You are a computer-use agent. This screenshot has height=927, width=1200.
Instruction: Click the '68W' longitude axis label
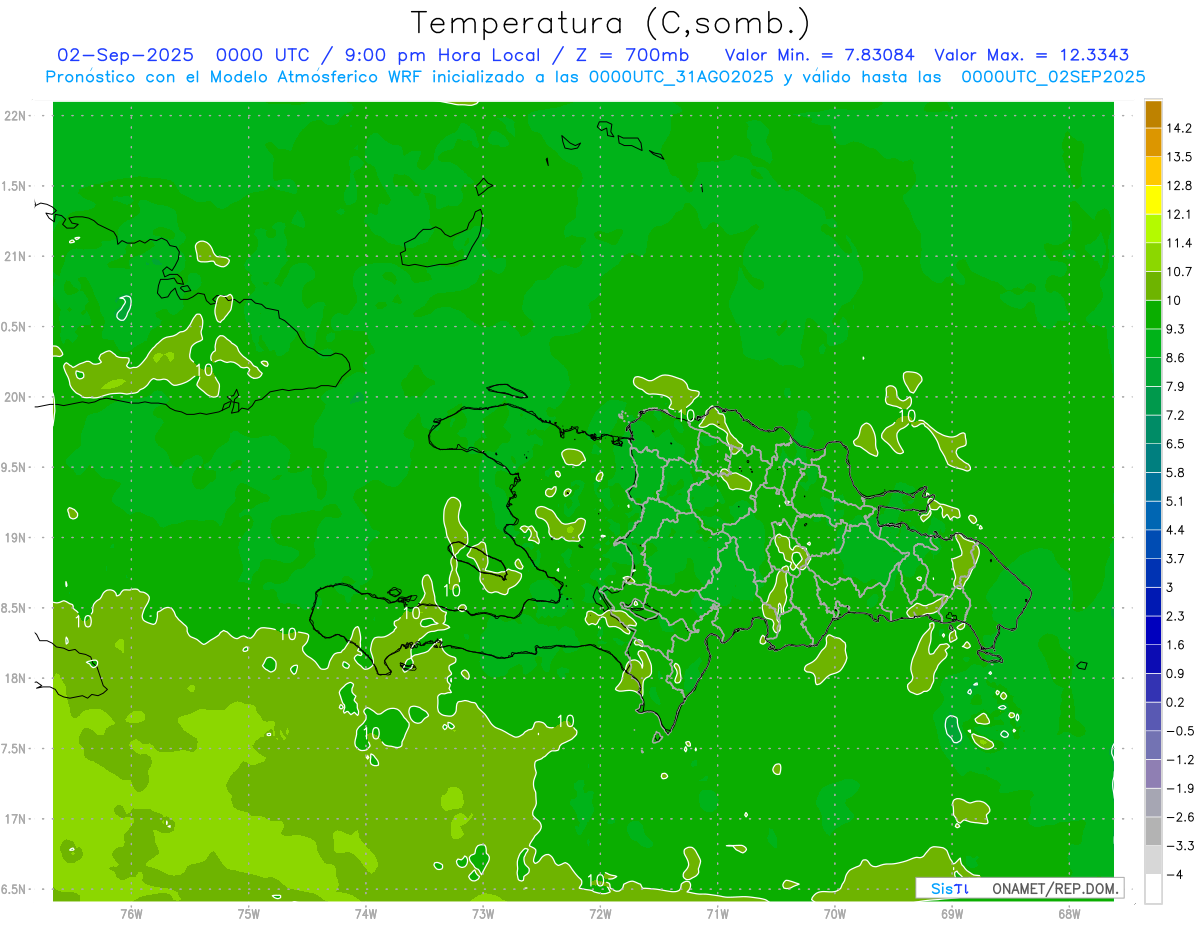[1069, 913]
